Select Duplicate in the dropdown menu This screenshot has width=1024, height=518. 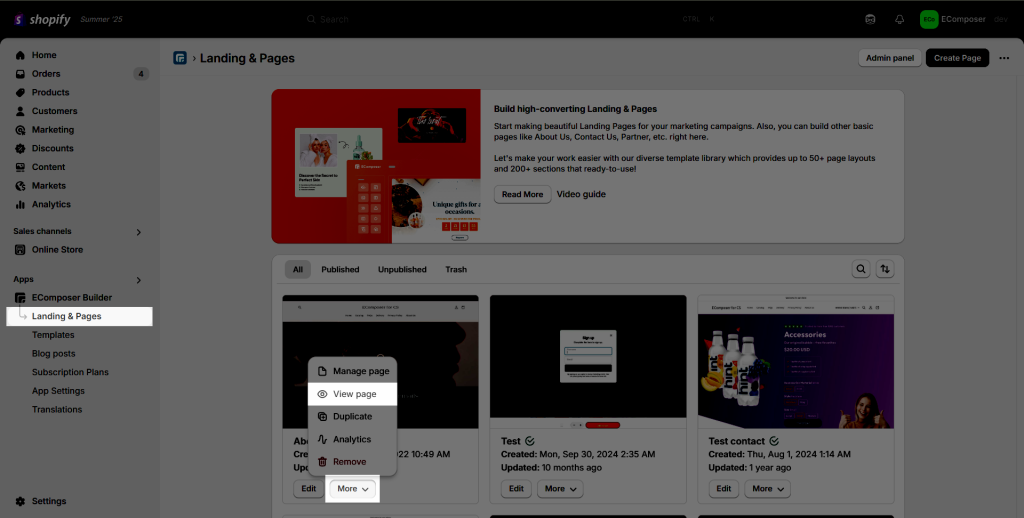pos(353,417)
